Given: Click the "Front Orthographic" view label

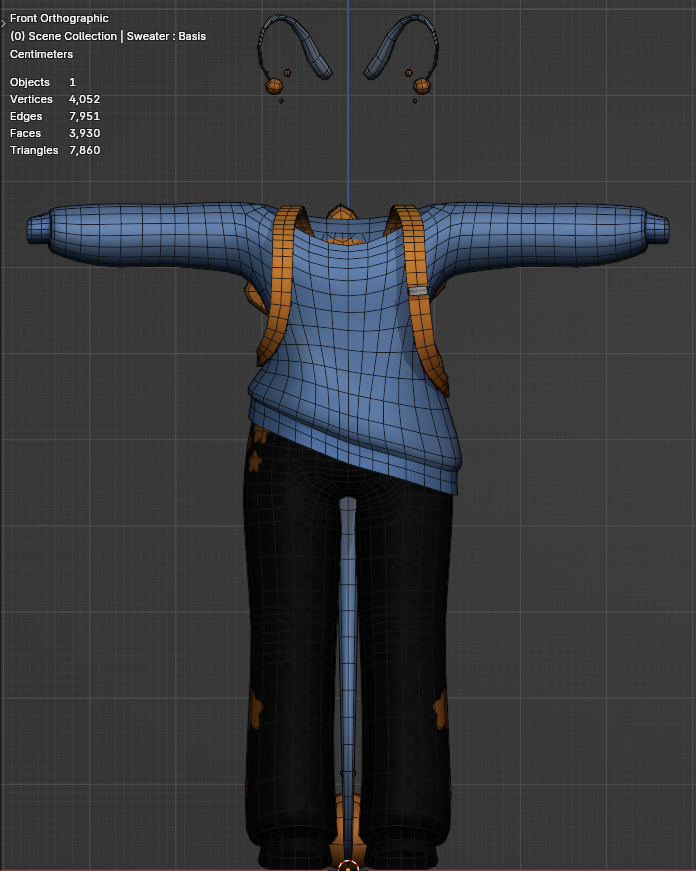Looking at the screenshot, I should click(x=59, y=18).
